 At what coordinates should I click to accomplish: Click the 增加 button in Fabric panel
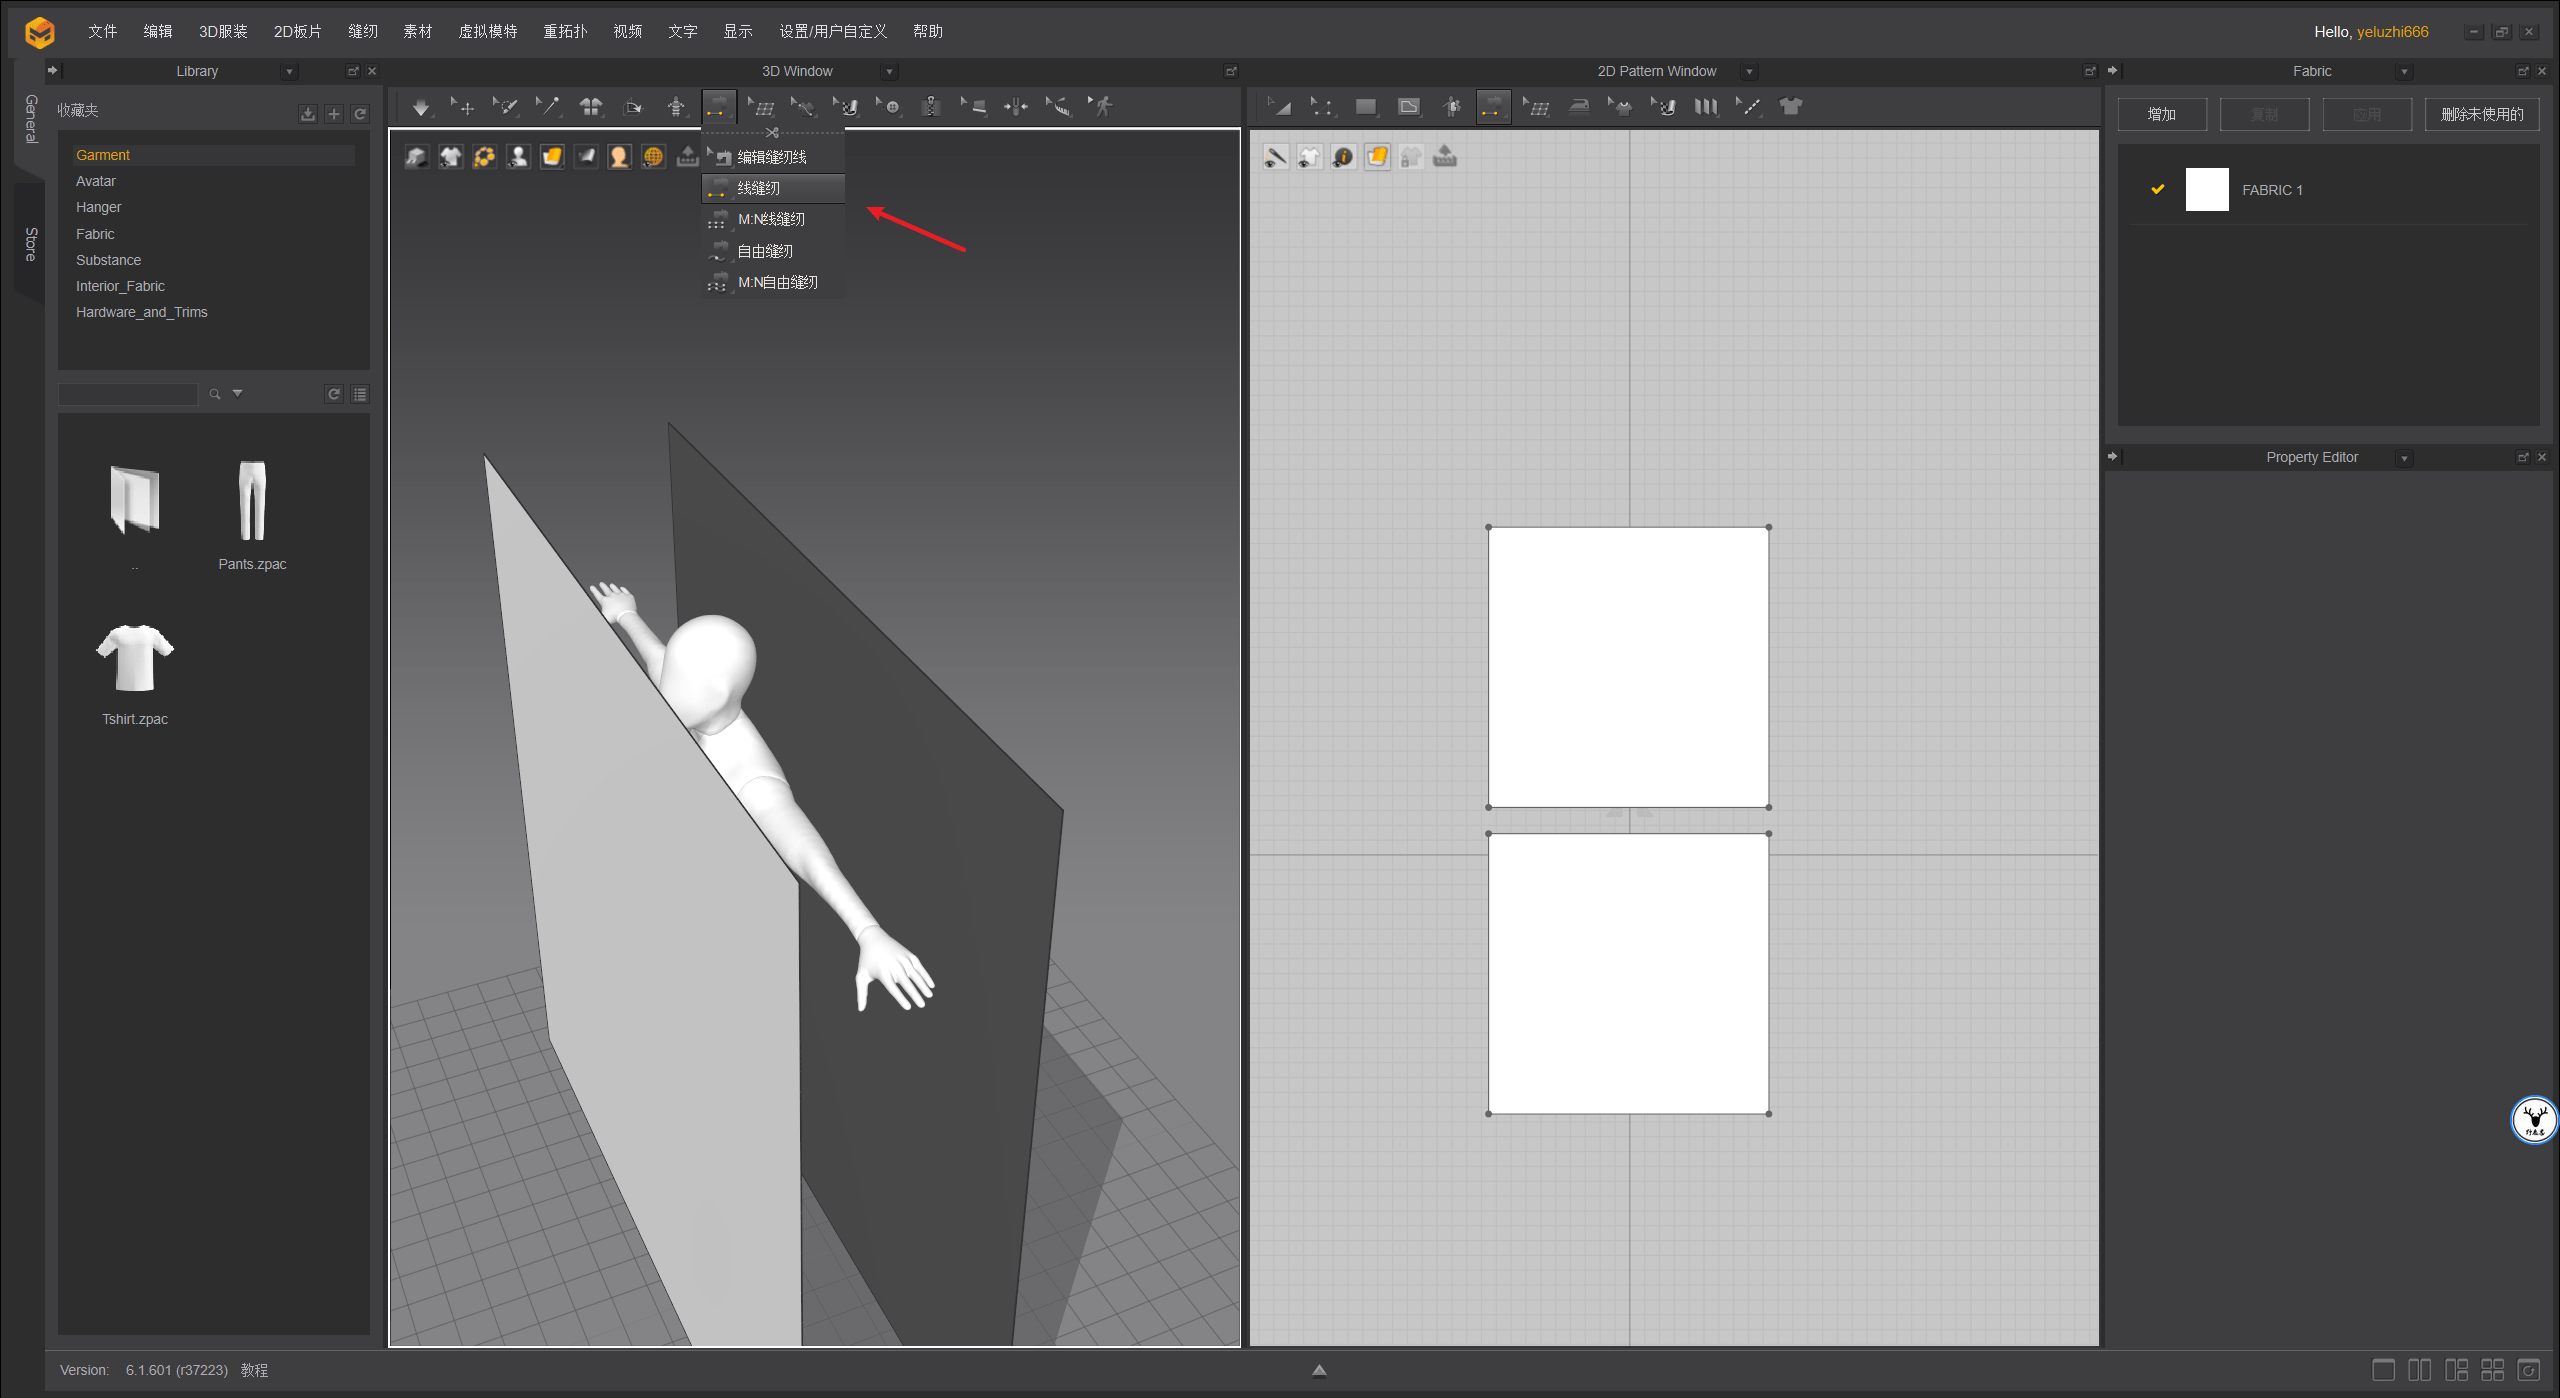(x=2161, y=114)
